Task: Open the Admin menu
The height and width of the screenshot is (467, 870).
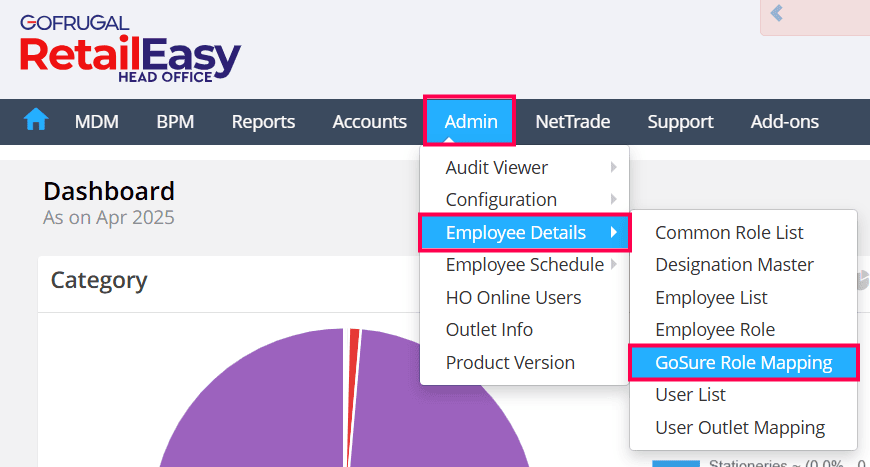Action: coord(470,122)
